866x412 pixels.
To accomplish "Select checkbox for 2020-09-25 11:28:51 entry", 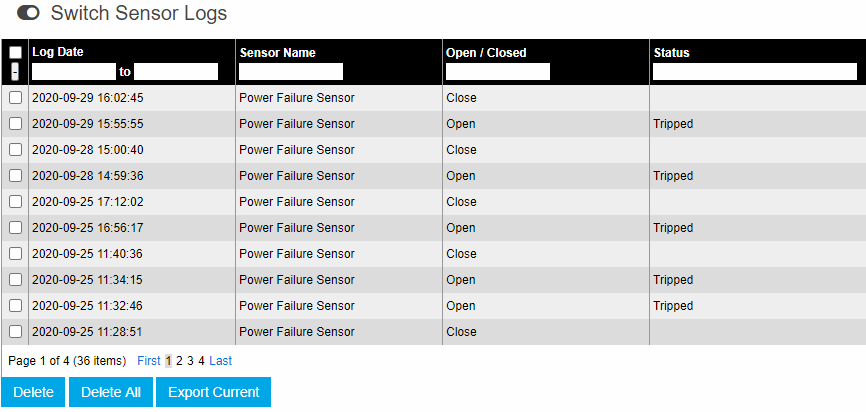I will pos(15,331).
